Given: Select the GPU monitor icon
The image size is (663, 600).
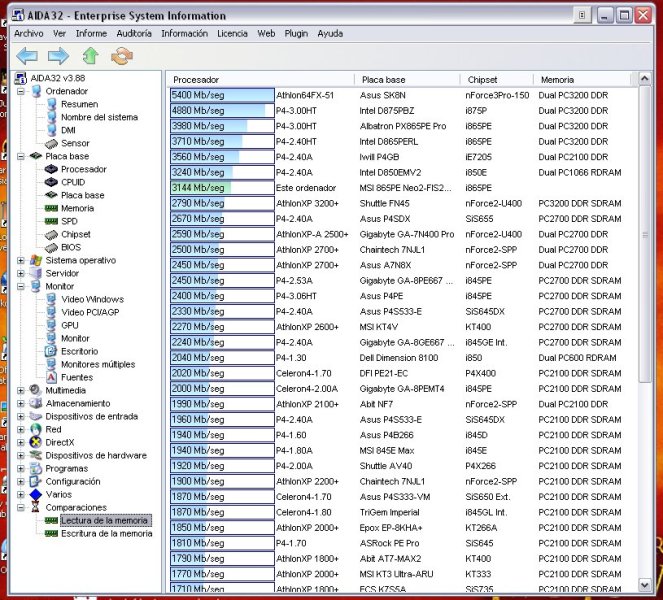Looking at the screenshot, I should click(x=52, y=325).
